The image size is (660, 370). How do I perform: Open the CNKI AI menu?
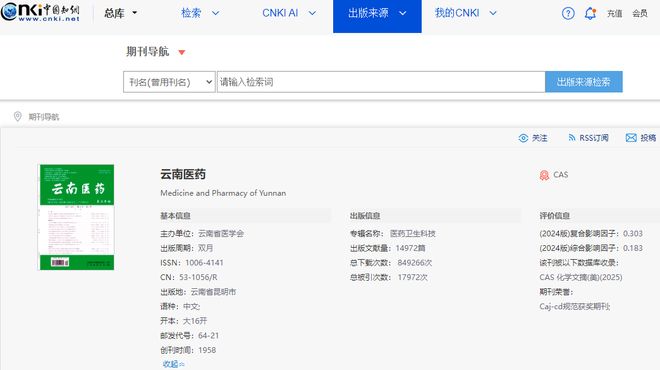coord(280,13)
